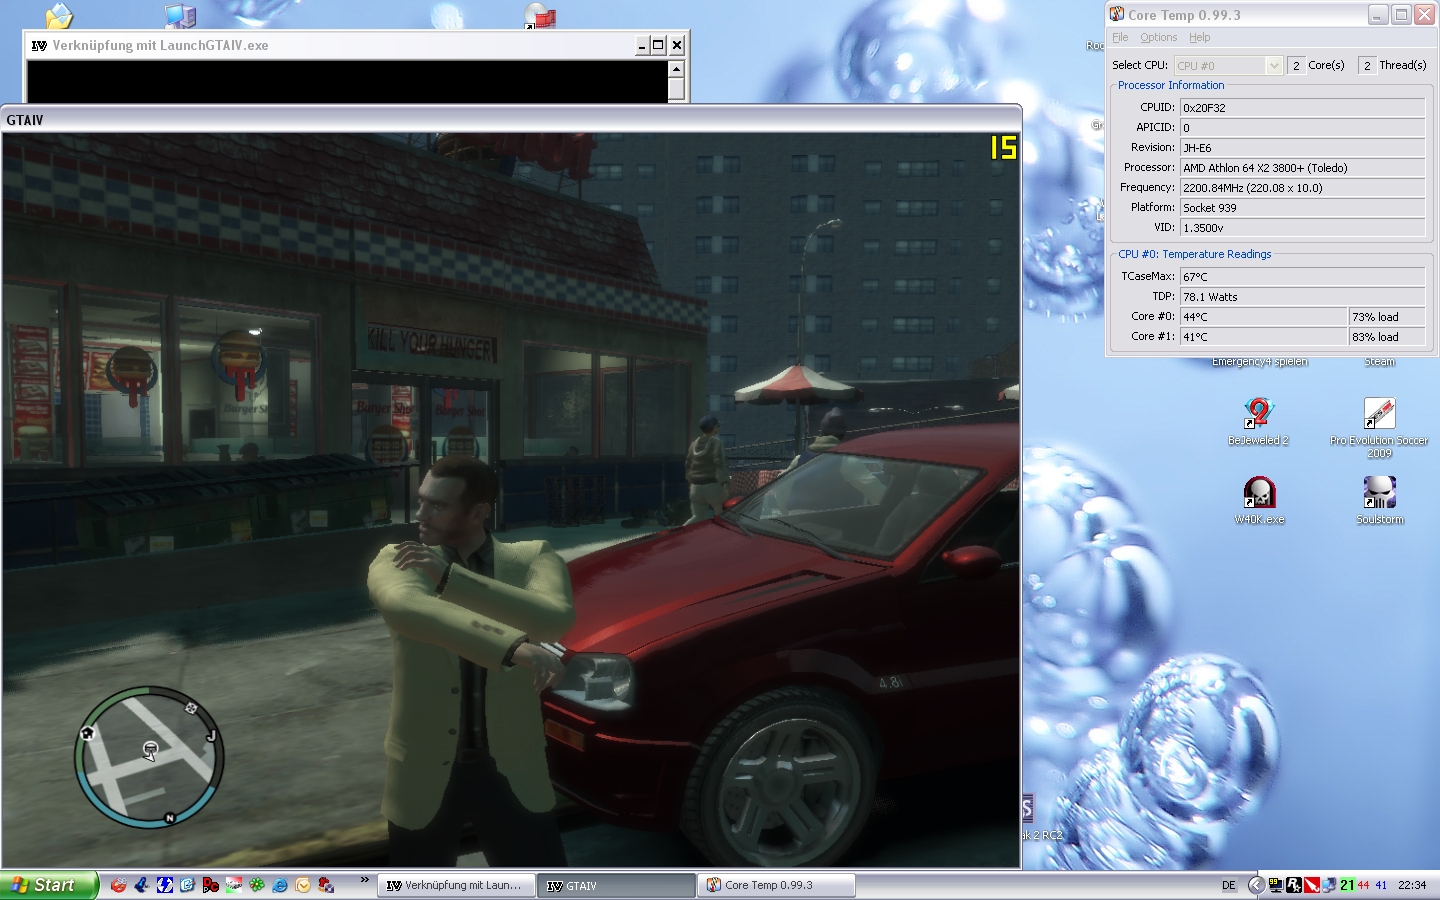The height and width of the screenshot is (900, 1440).
Task: Click the CPUID value field
Action: tap(1302, 108)
